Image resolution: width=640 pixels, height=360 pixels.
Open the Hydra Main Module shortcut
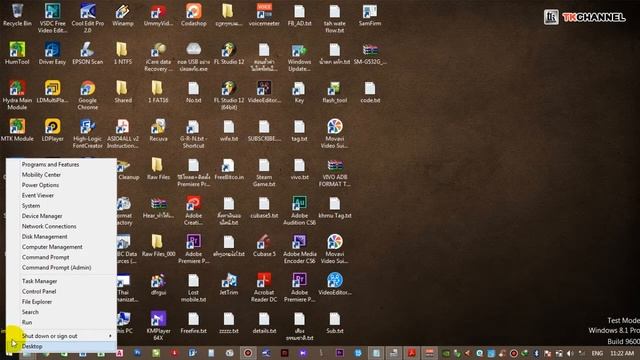click(x=17, y=95)
